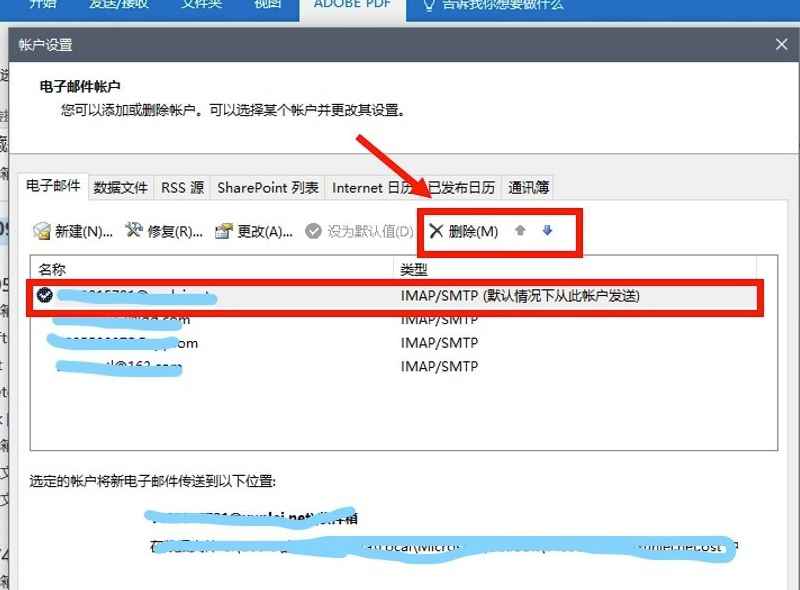Click the lightbulb Tell Me icon
Screen dimensions: 800x590
[429, 5]
